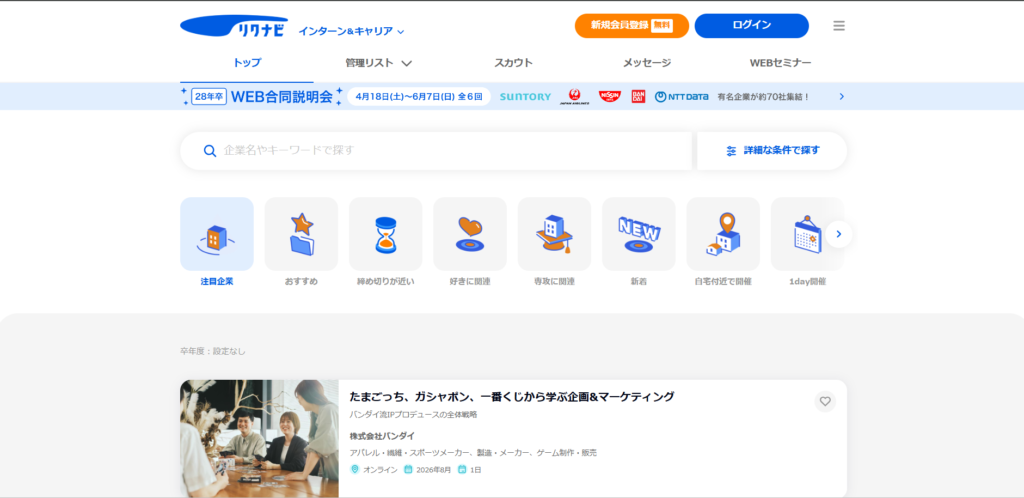Open the Bandai listing thumbnail image

[x=259, y=438]
